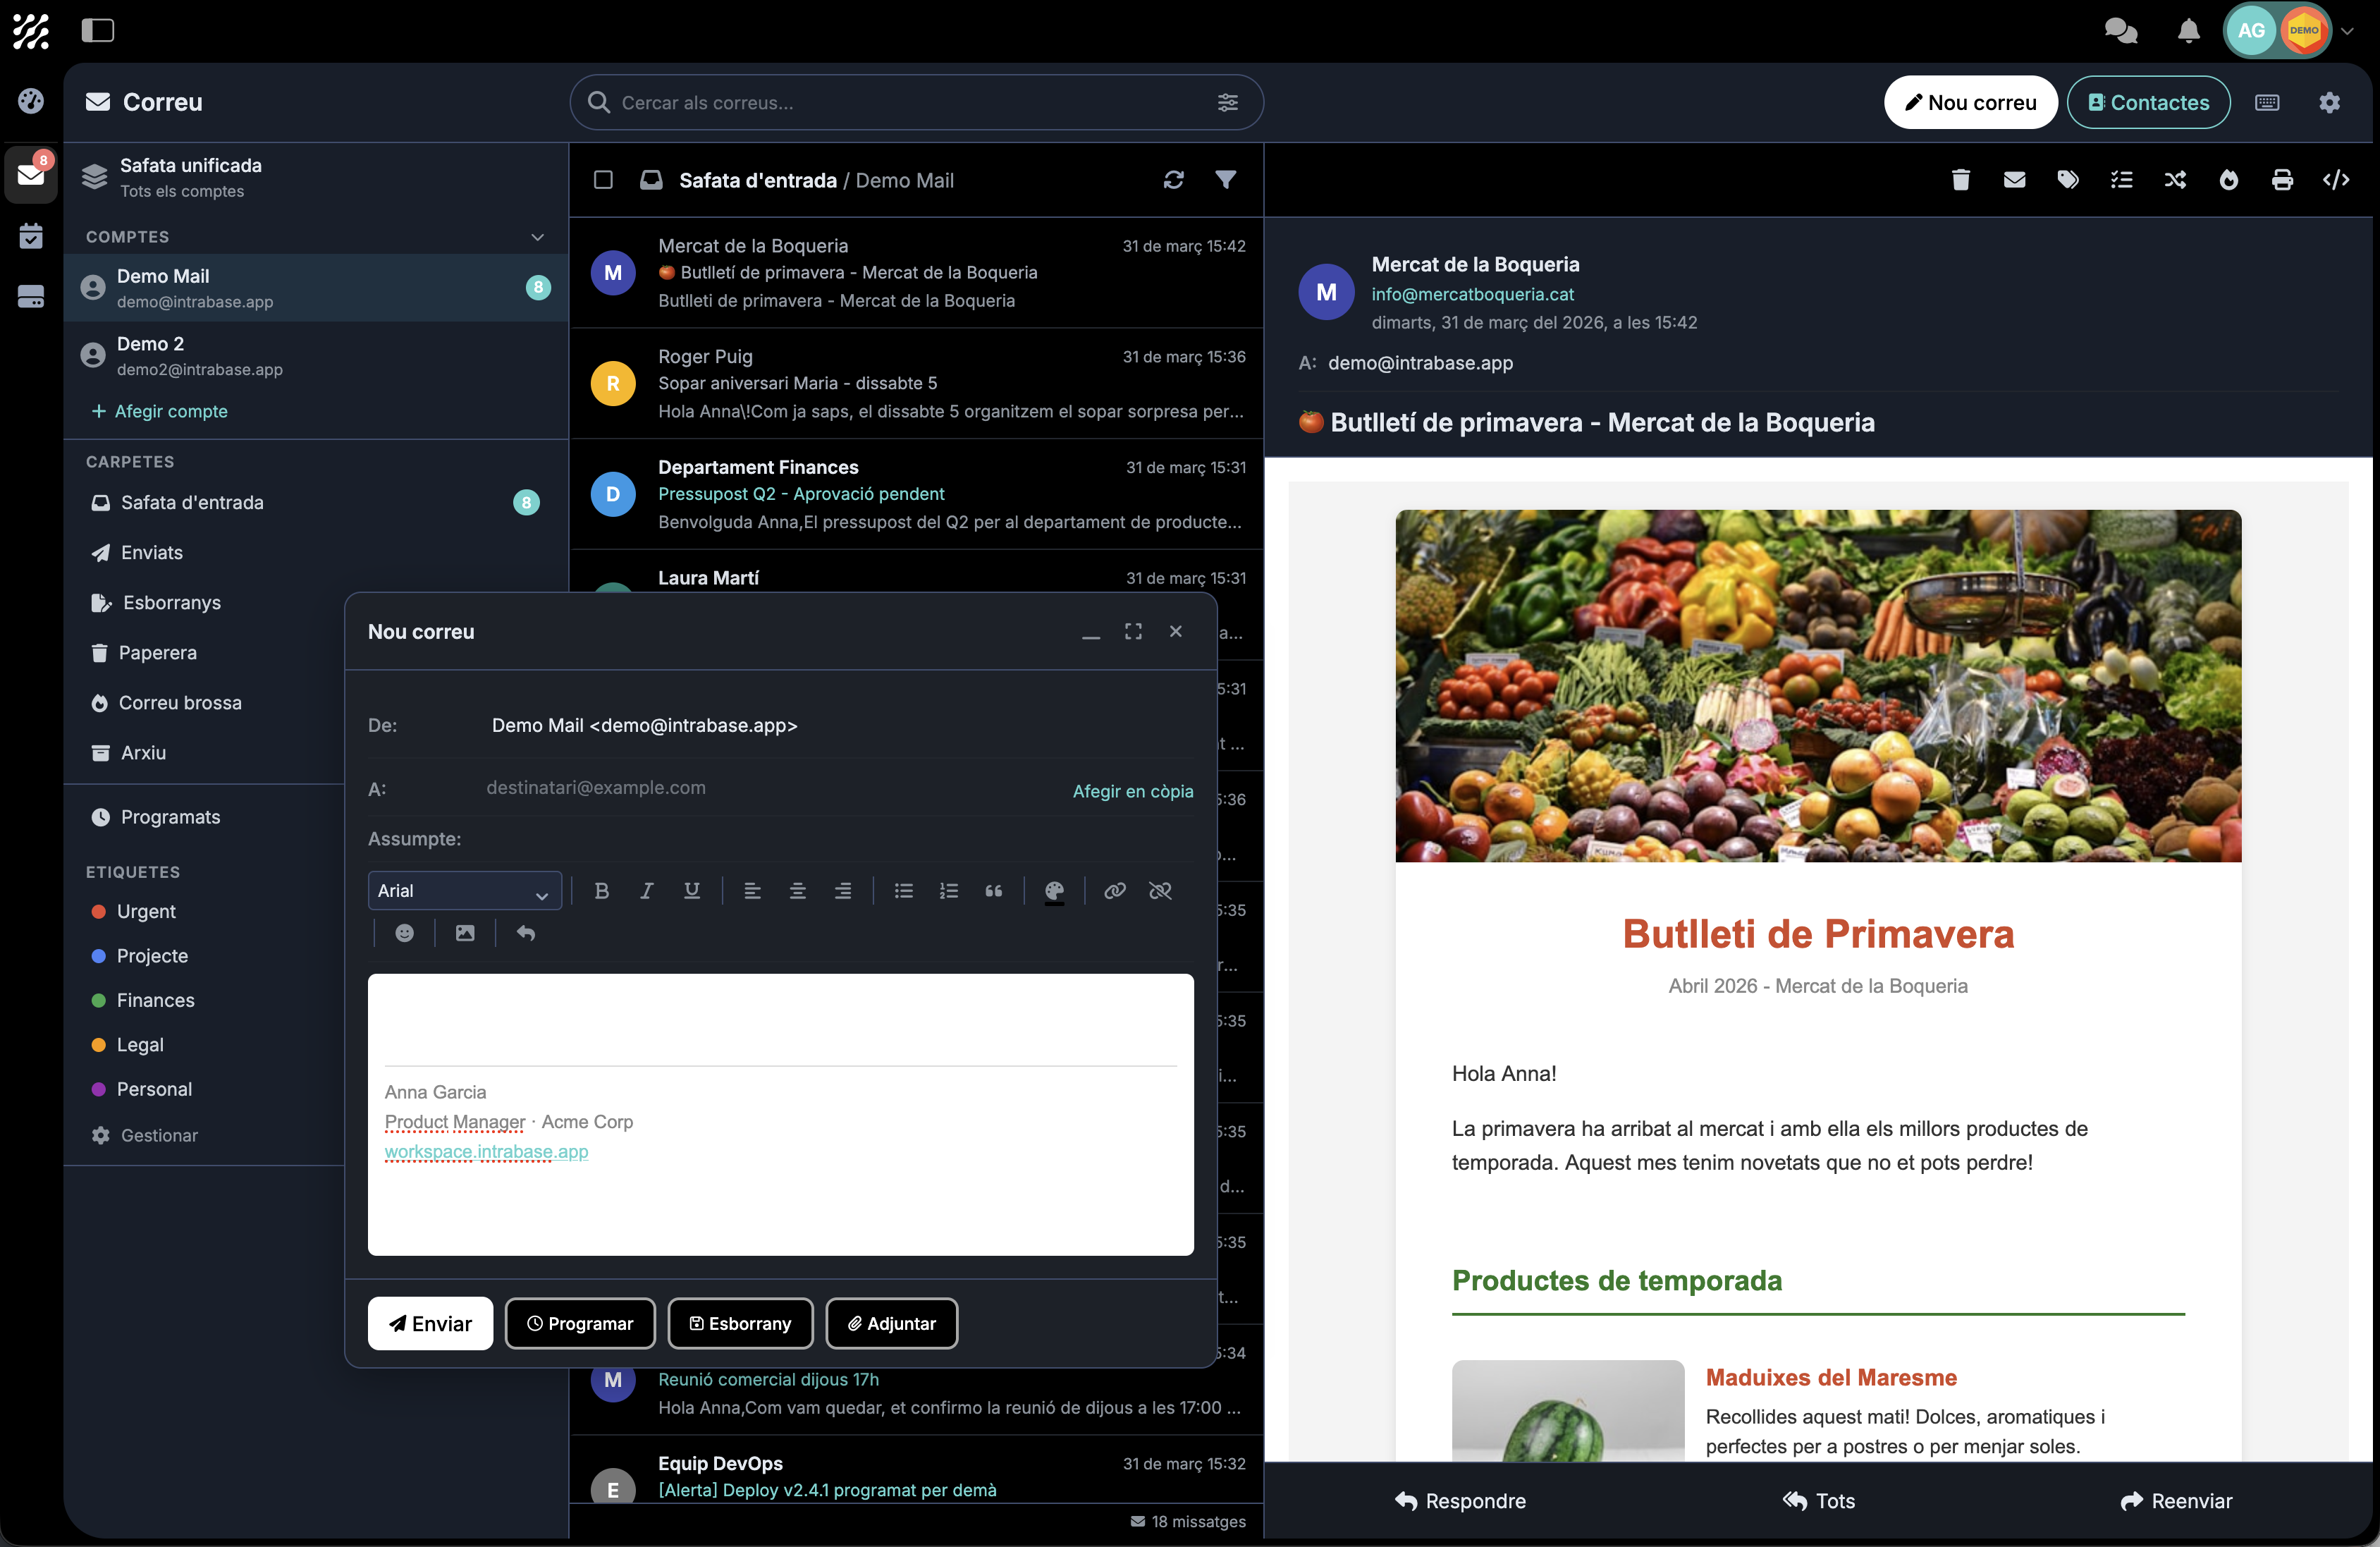Screen dimensions: 2380x1547
Task: Open the Esborranys folder
Action: coord(170,602)
